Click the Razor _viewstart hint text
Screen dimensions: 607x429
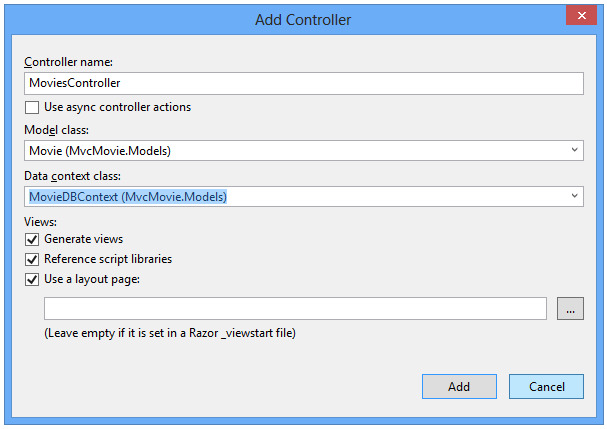click(170, 333)
